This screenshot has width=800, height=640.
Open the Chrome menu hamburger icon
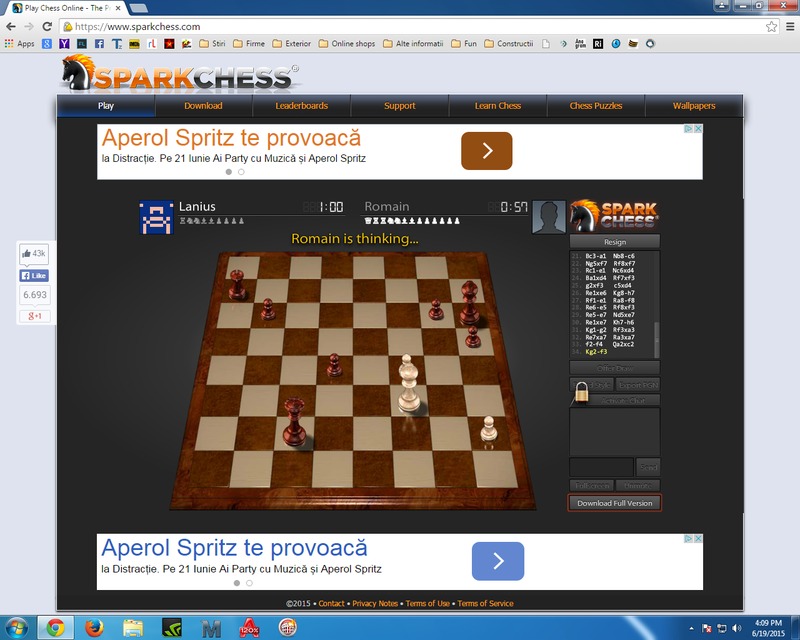pos(790,27)
